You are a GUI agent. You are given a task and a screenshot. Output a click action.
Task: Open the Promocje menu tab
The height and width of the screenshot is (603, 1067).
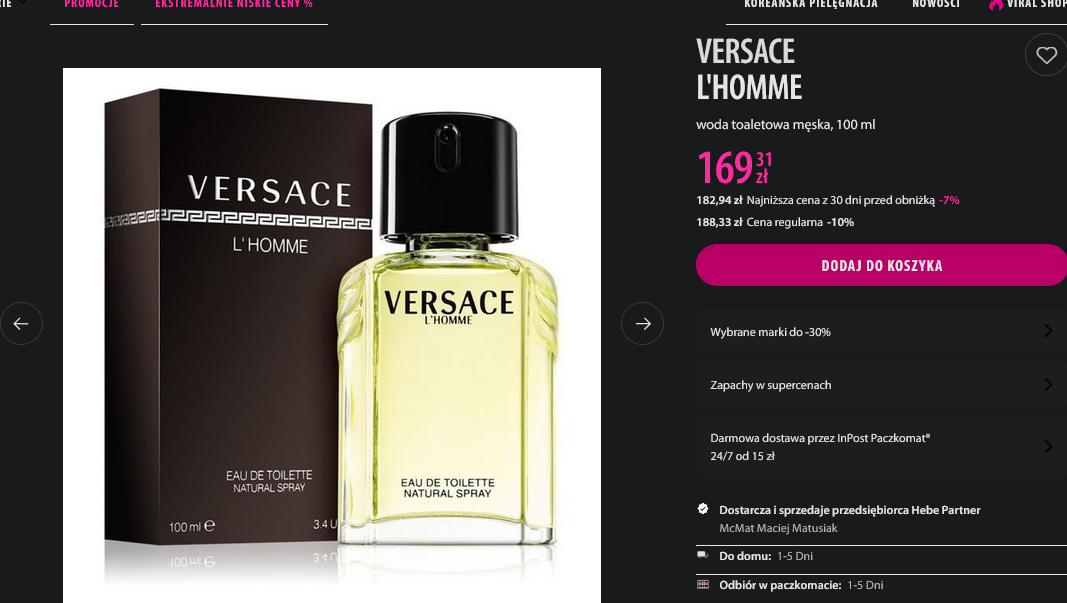92,5
